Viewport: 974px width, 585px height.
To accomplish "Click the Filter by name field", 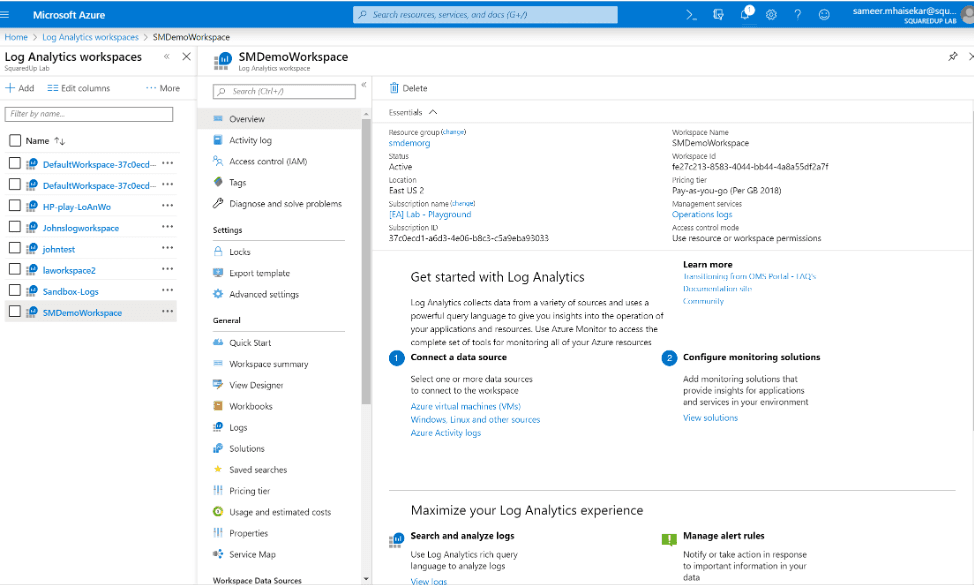I will point(89,115).
